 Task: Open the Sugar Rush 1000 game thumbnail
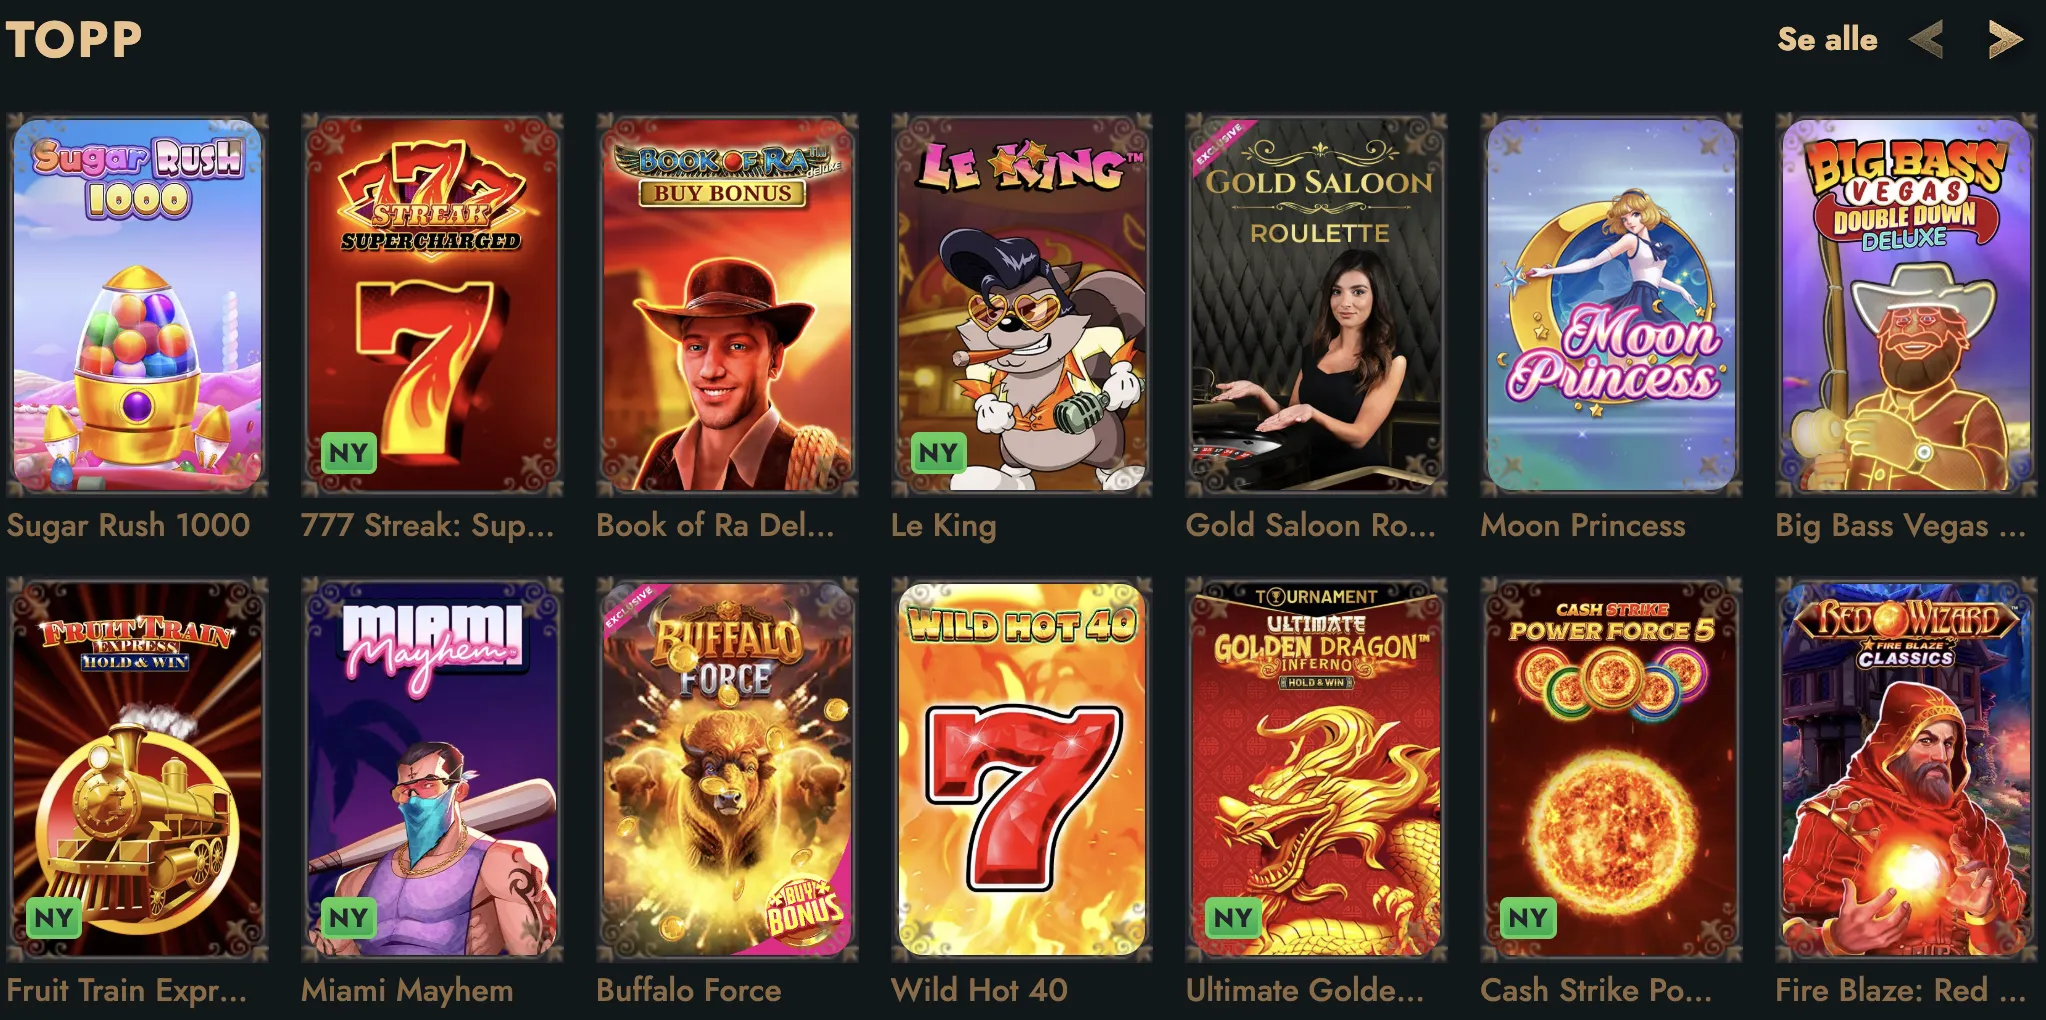137,305
